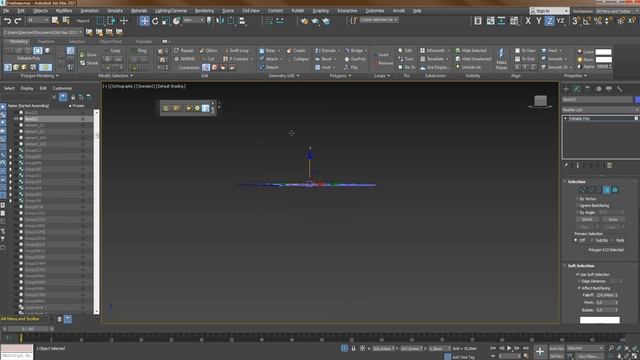
Task: Toggle the Edge Distance checkbox
Action: pos(579,281)
